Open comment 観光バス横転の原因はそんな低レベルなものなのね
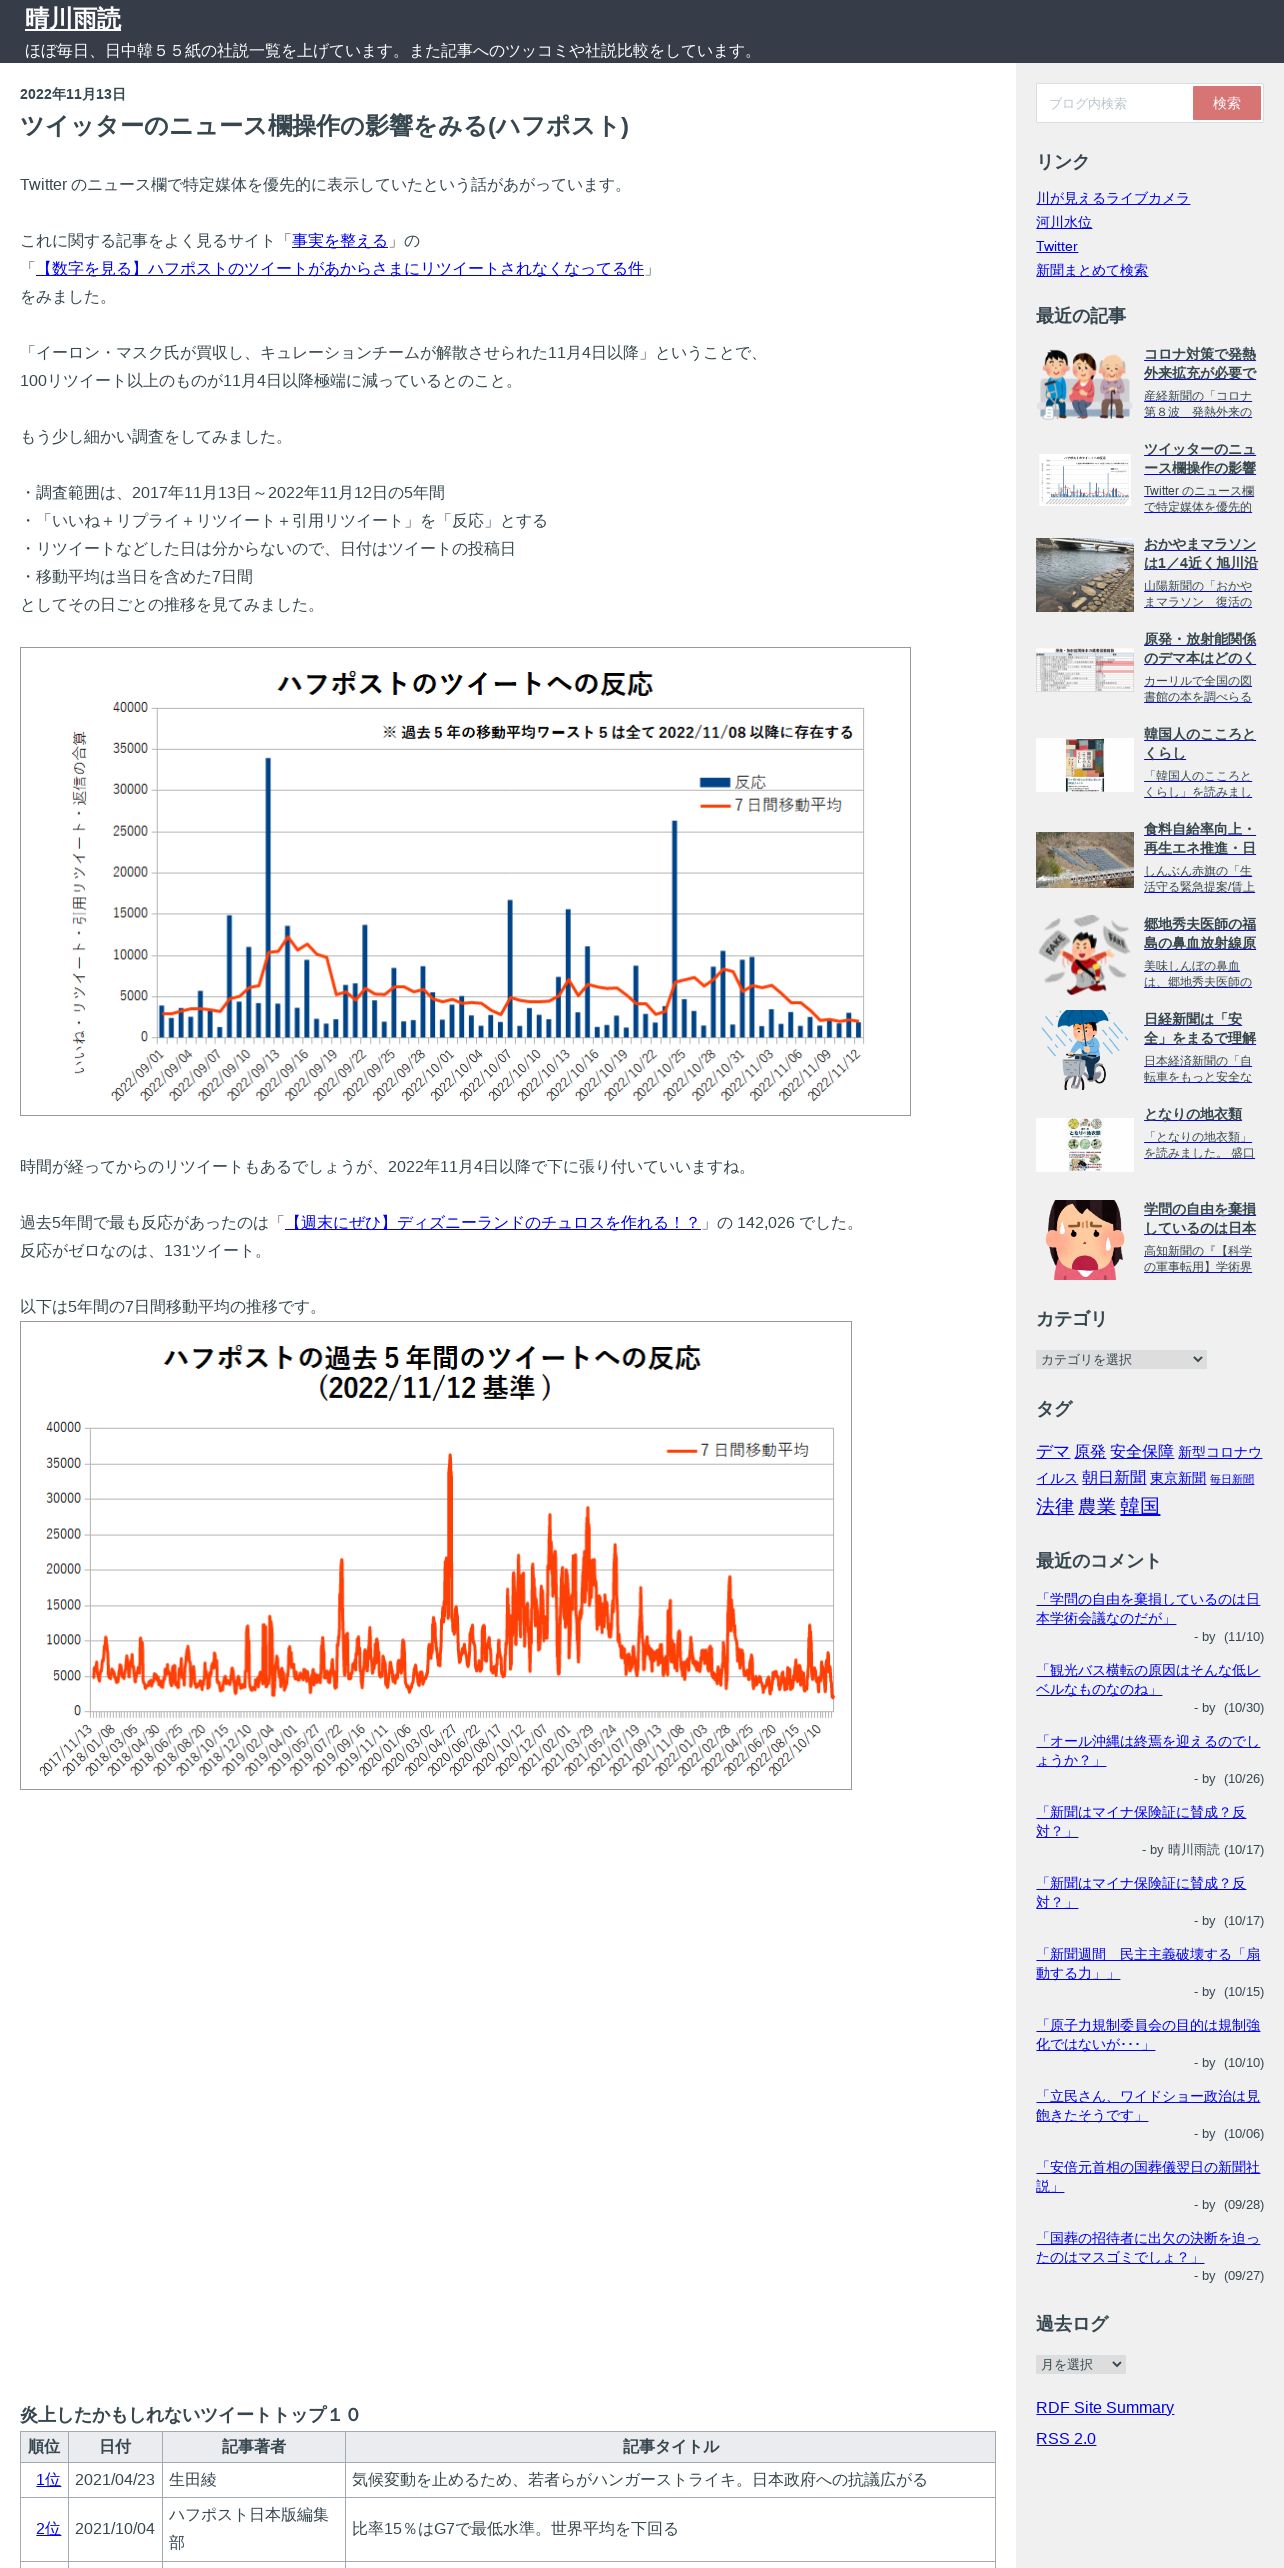This screenshot has height=2568, width=1284. tap(1148, 1679)
